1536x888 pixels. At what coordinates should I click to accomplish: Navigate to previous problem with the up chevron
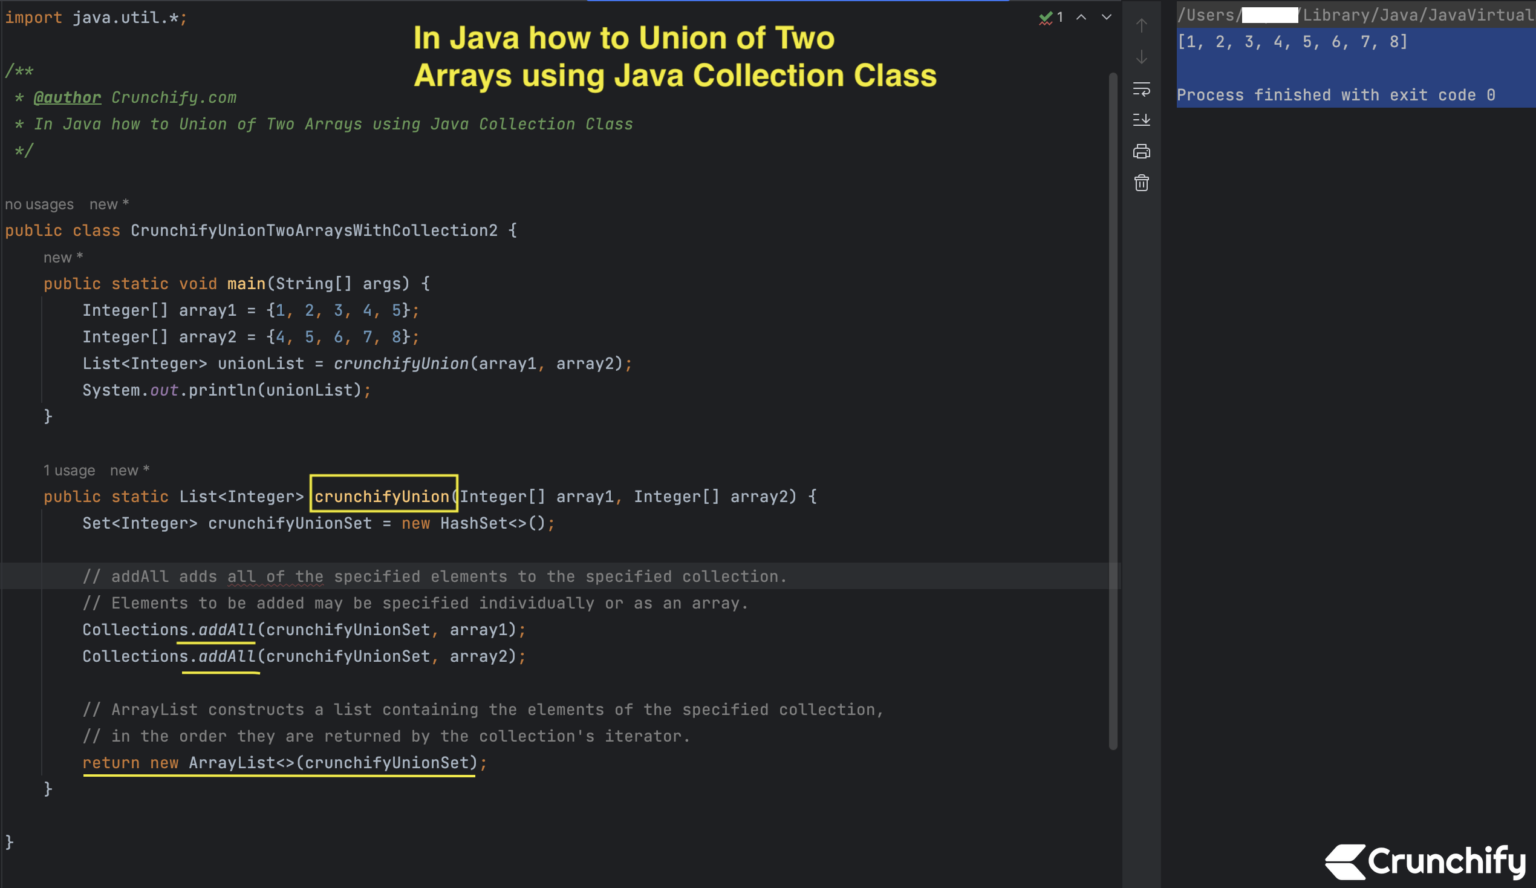pyautogui.click(x=1081, y=17)
